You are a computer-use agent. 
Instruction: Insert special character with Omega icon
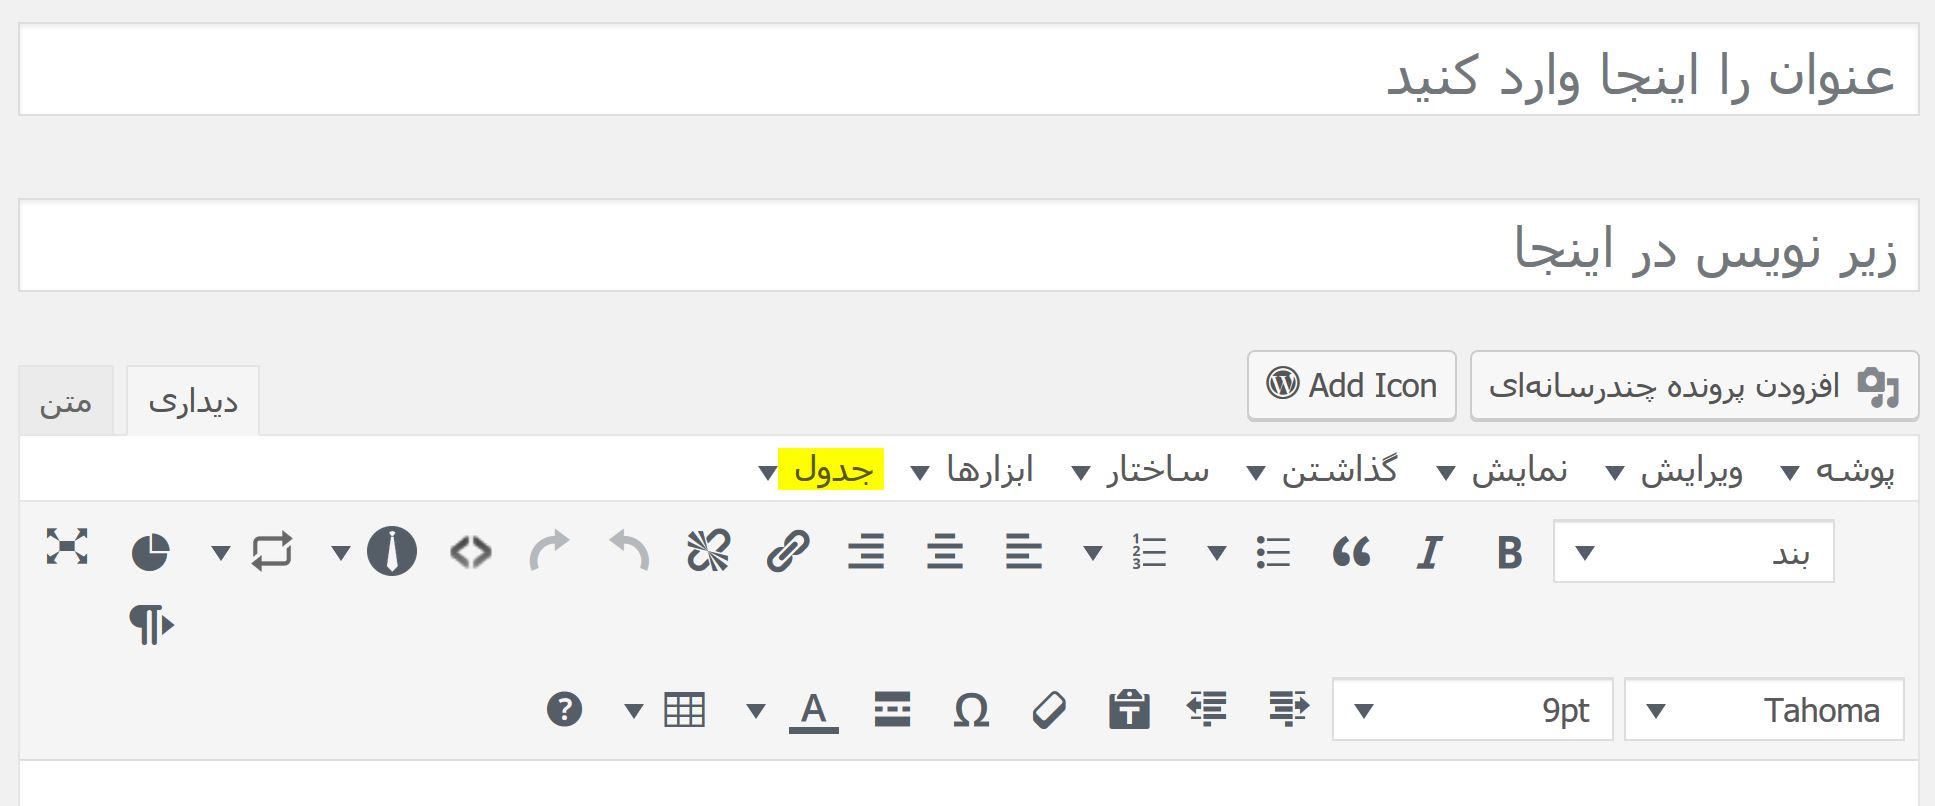click(x=971, y=710)
